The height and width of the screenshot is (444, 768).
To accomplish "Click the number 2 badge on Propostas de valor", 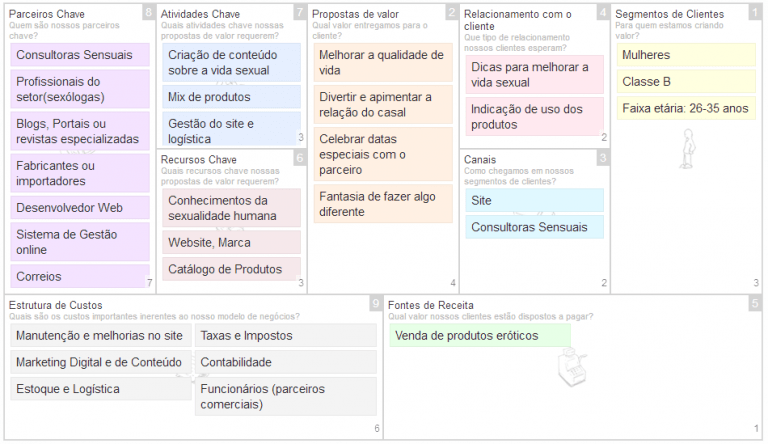I will (x=452, y=12).
